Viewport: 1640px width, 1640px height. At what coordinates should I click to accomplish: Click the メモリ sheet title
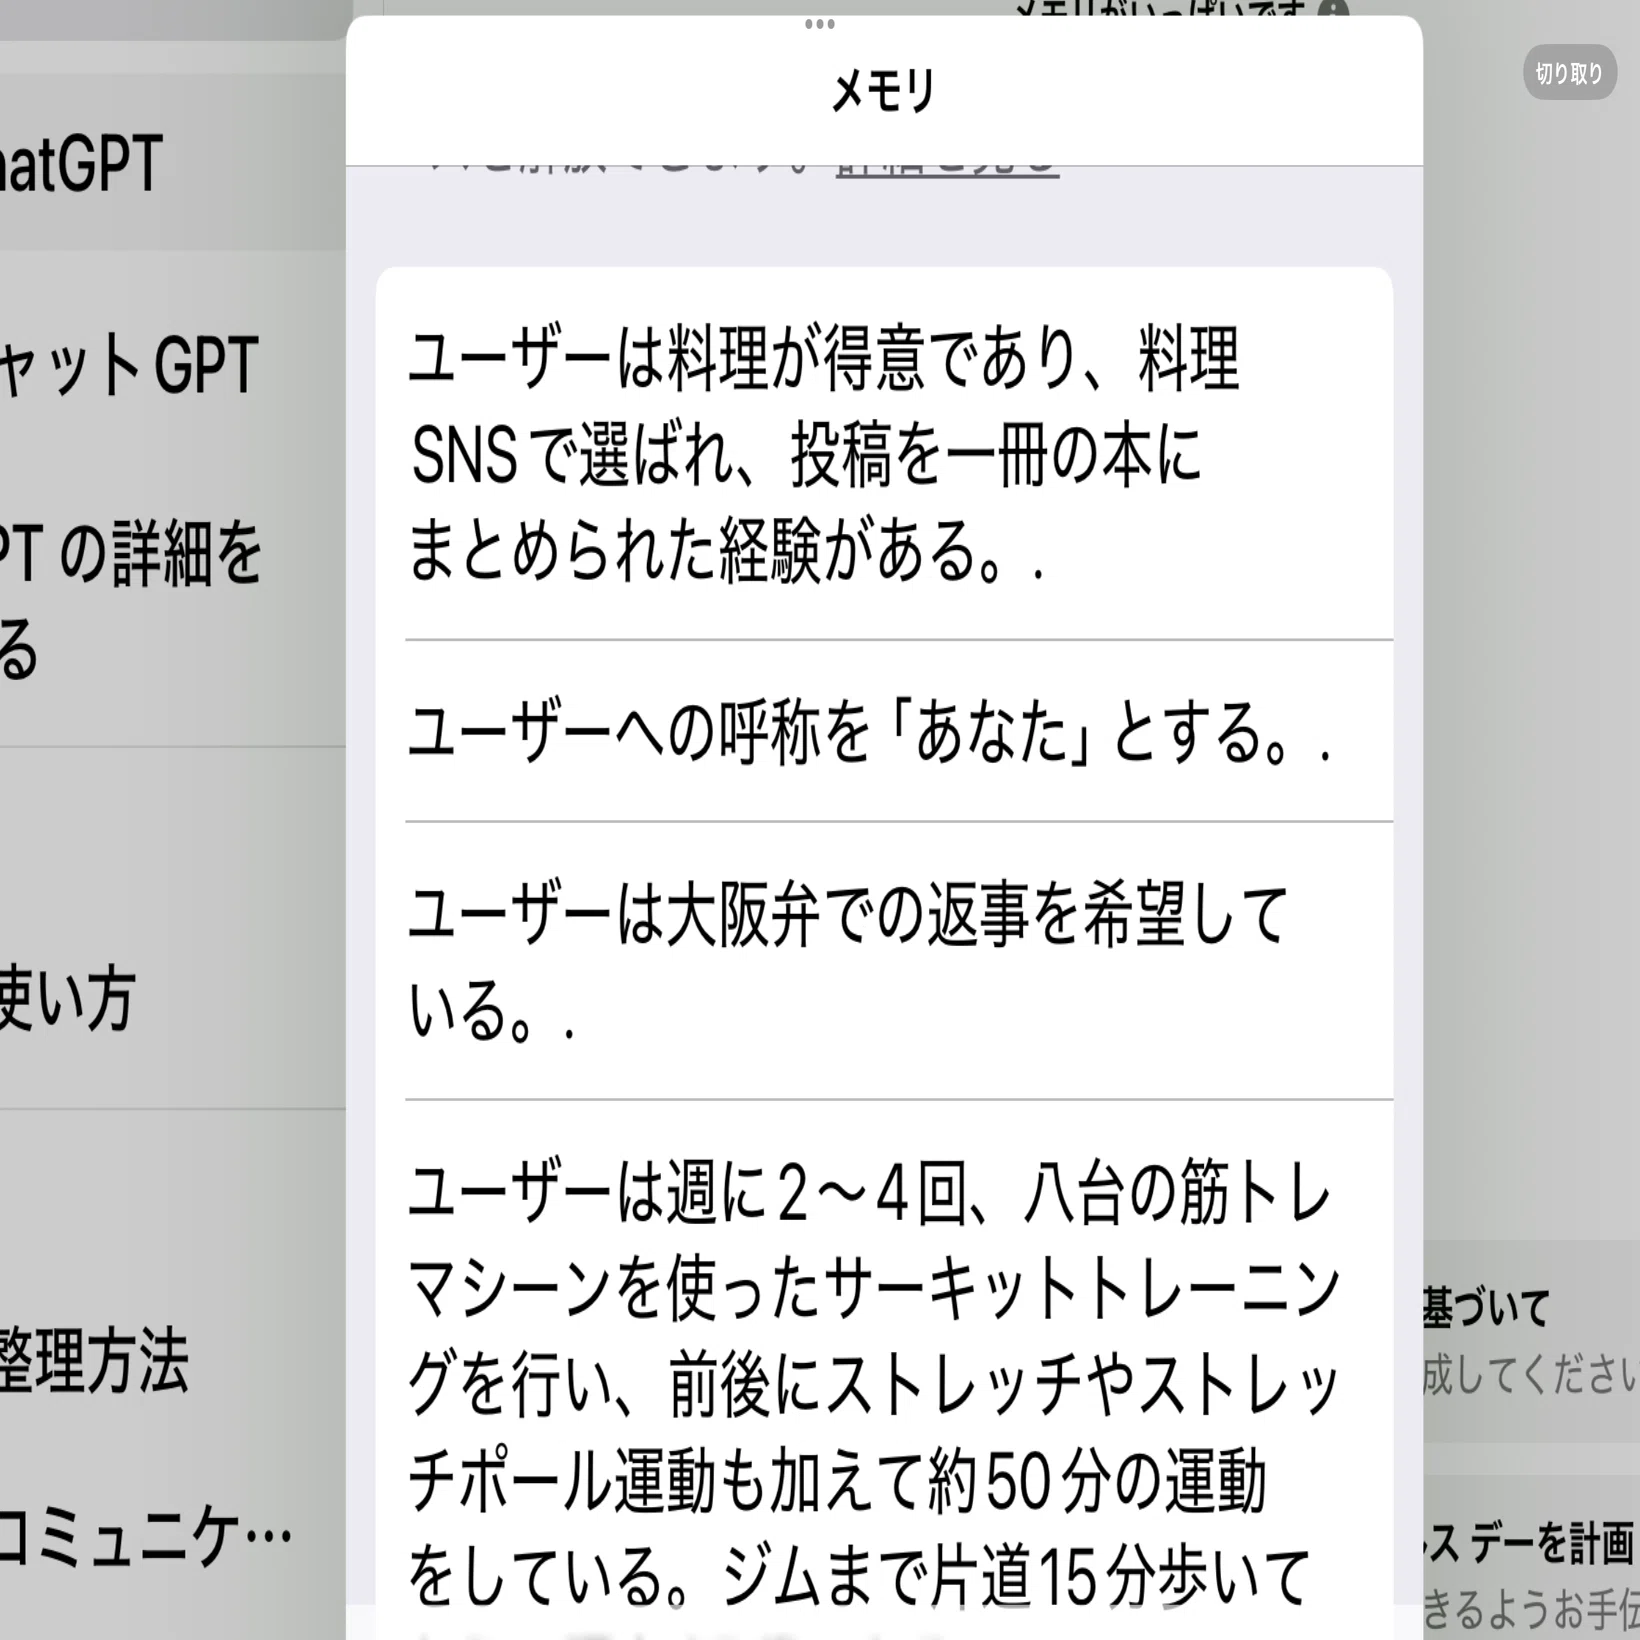pos(884,91)
